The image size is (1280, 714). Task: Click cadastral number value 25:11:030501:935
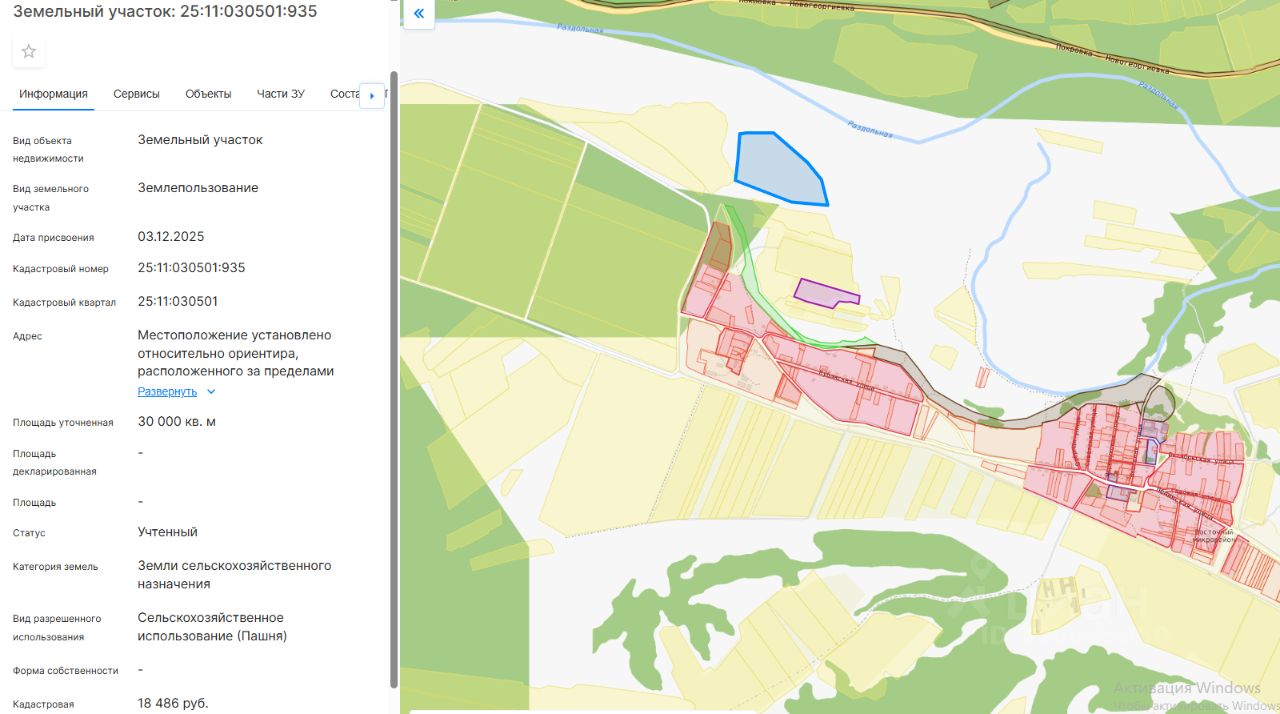tap(191, 268)
